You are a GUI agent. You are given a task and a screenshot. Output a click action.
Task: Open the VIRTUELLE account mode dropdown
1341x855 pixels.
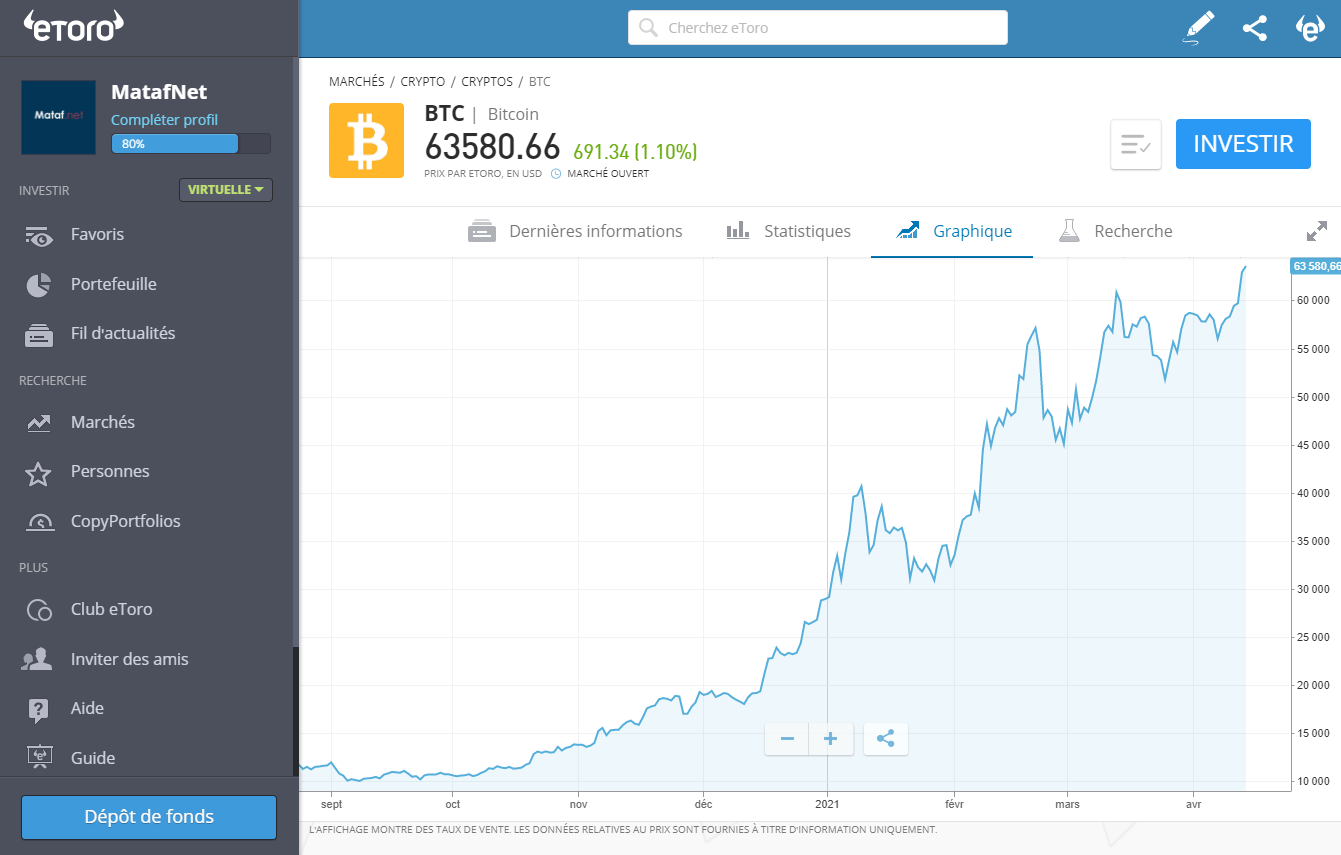click(226, 190)
